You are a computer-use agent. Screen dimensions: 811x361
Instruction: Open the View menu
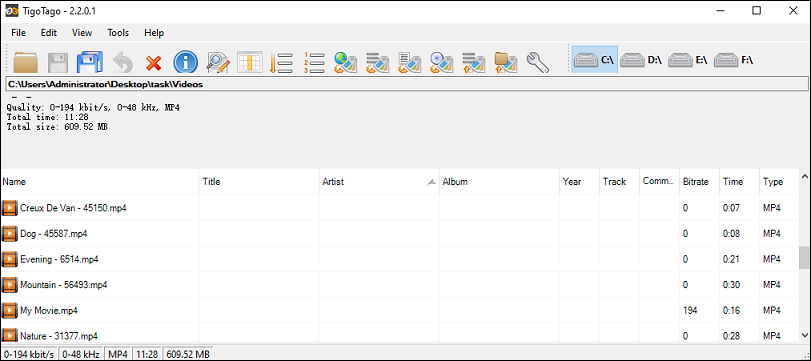coord(82,33)
